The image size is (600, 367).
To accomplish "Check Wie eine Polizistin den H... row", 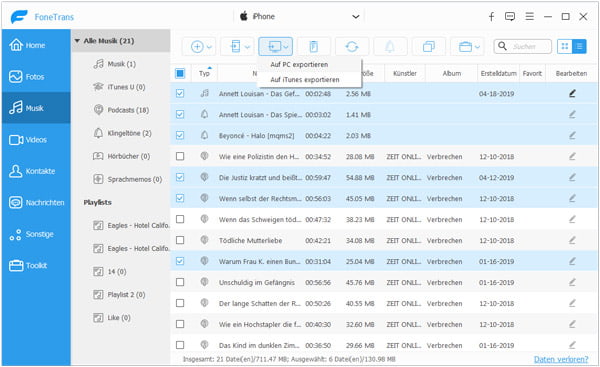I will click(x=180, y=156).
